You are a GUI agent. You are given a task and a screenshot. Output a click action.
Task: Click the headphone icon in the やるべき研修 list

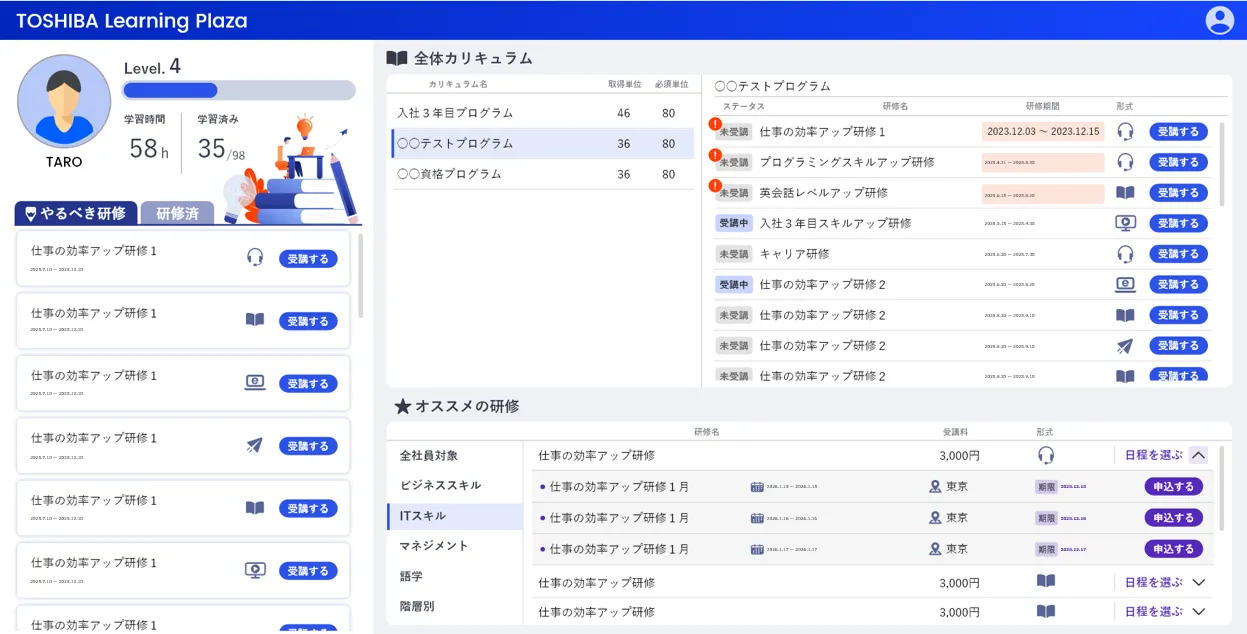coord(255,257)
